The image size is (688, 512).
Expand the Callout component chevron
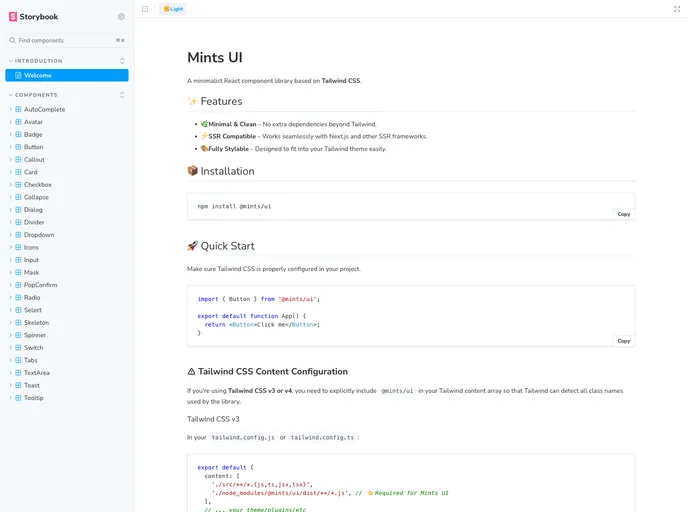point(11,159)
